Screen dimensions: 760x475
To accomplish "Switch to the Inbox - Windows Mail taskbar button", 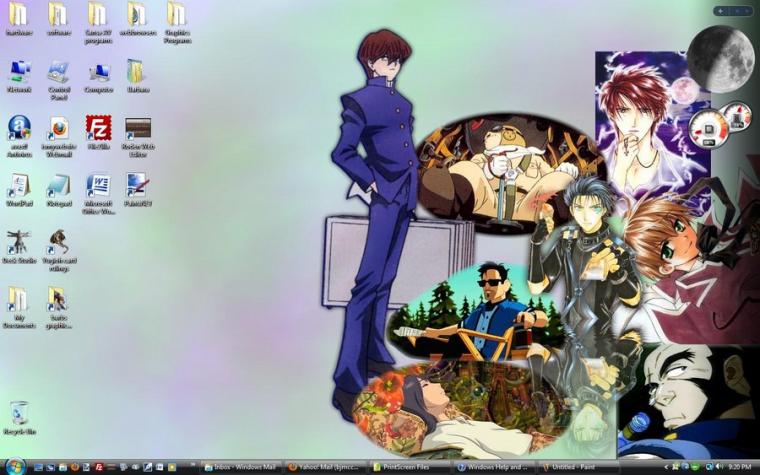I will (241, 467).
